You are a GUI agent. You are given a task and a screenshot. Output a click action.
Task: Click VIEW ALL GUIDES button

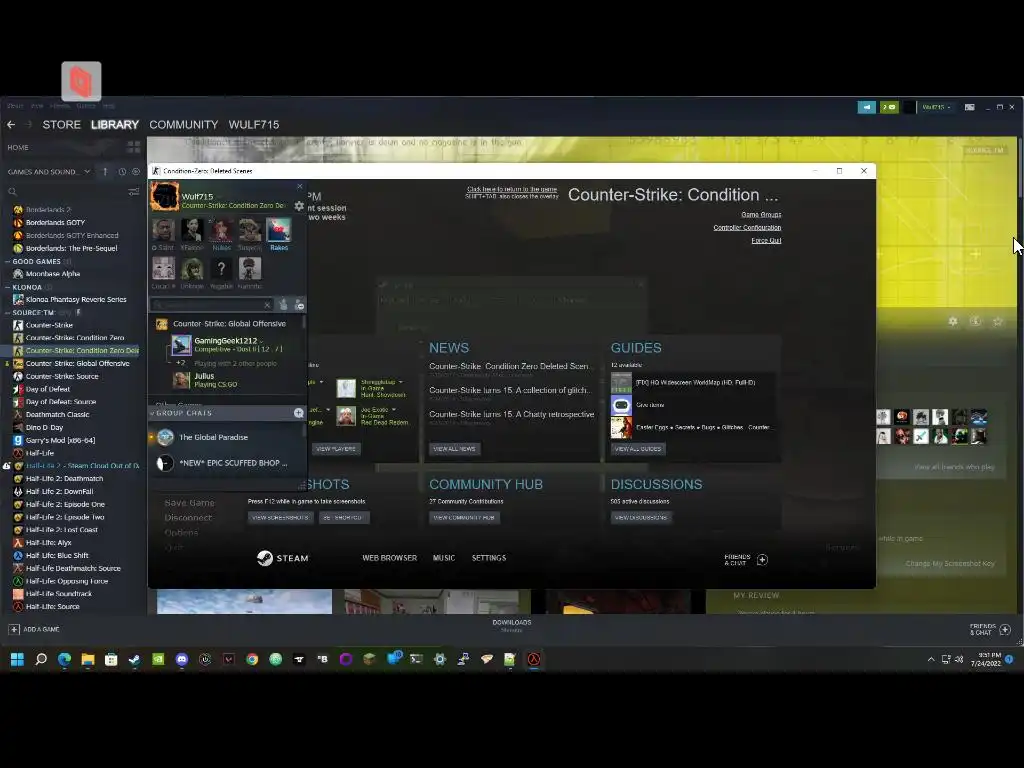(638, 449)
